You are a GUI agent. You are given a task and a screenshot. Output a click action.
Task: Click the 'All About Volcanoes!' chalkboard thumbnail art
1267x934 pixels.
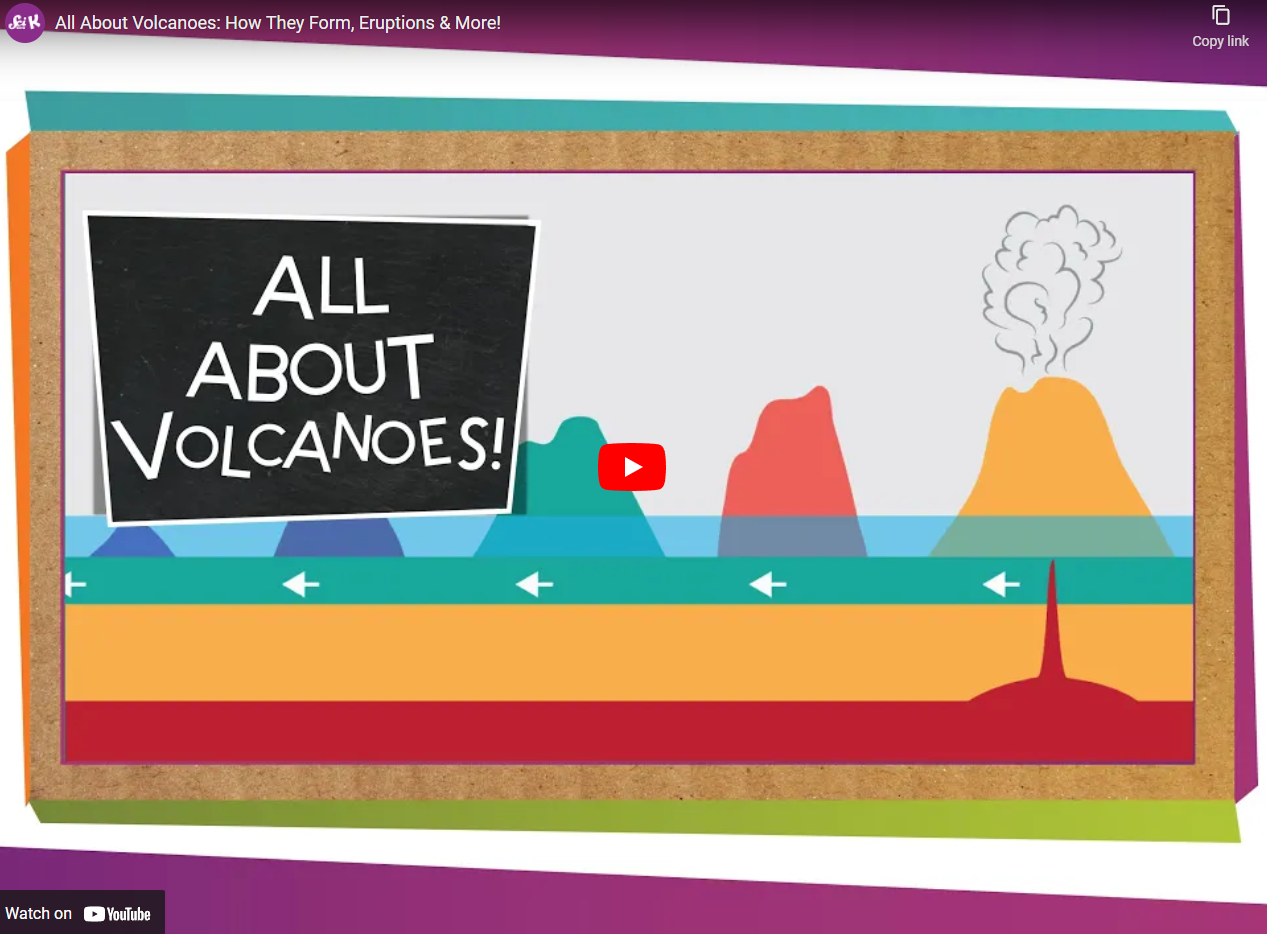pyautogui.click(x=312, y=368)
